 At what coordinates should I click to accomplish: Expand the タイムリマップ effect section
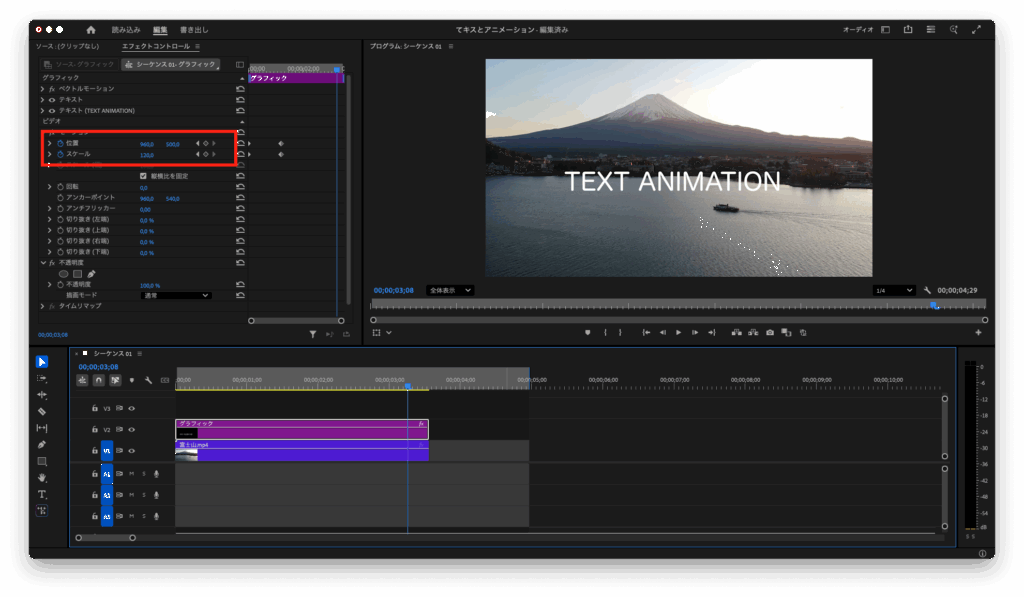42,306
